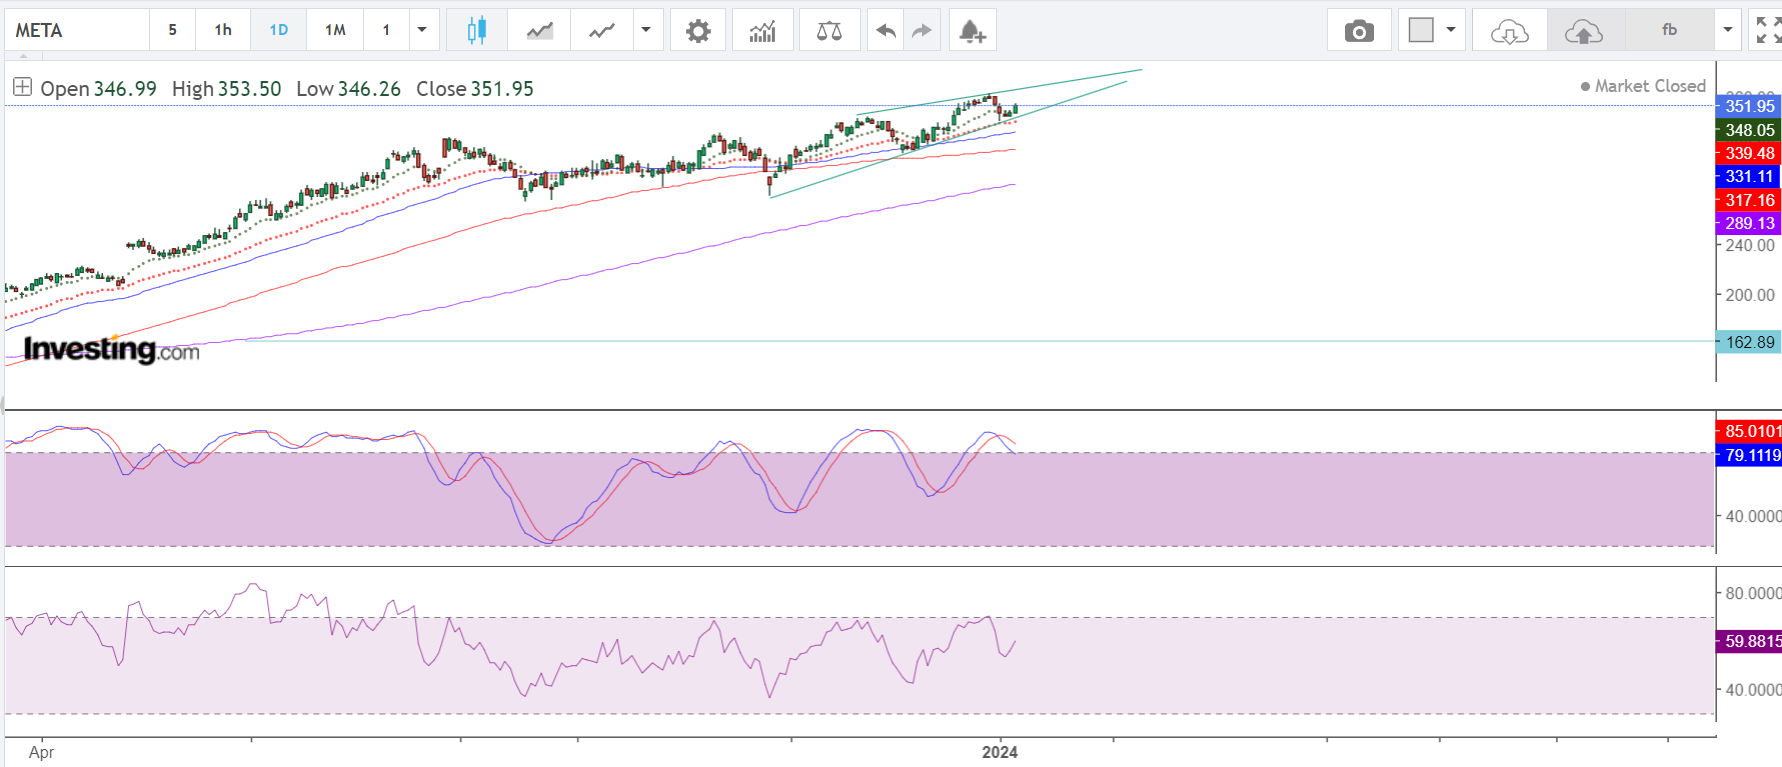Click the 162.89 horizontal line label
The image size is (1782, 767).
coord(1749,342)
